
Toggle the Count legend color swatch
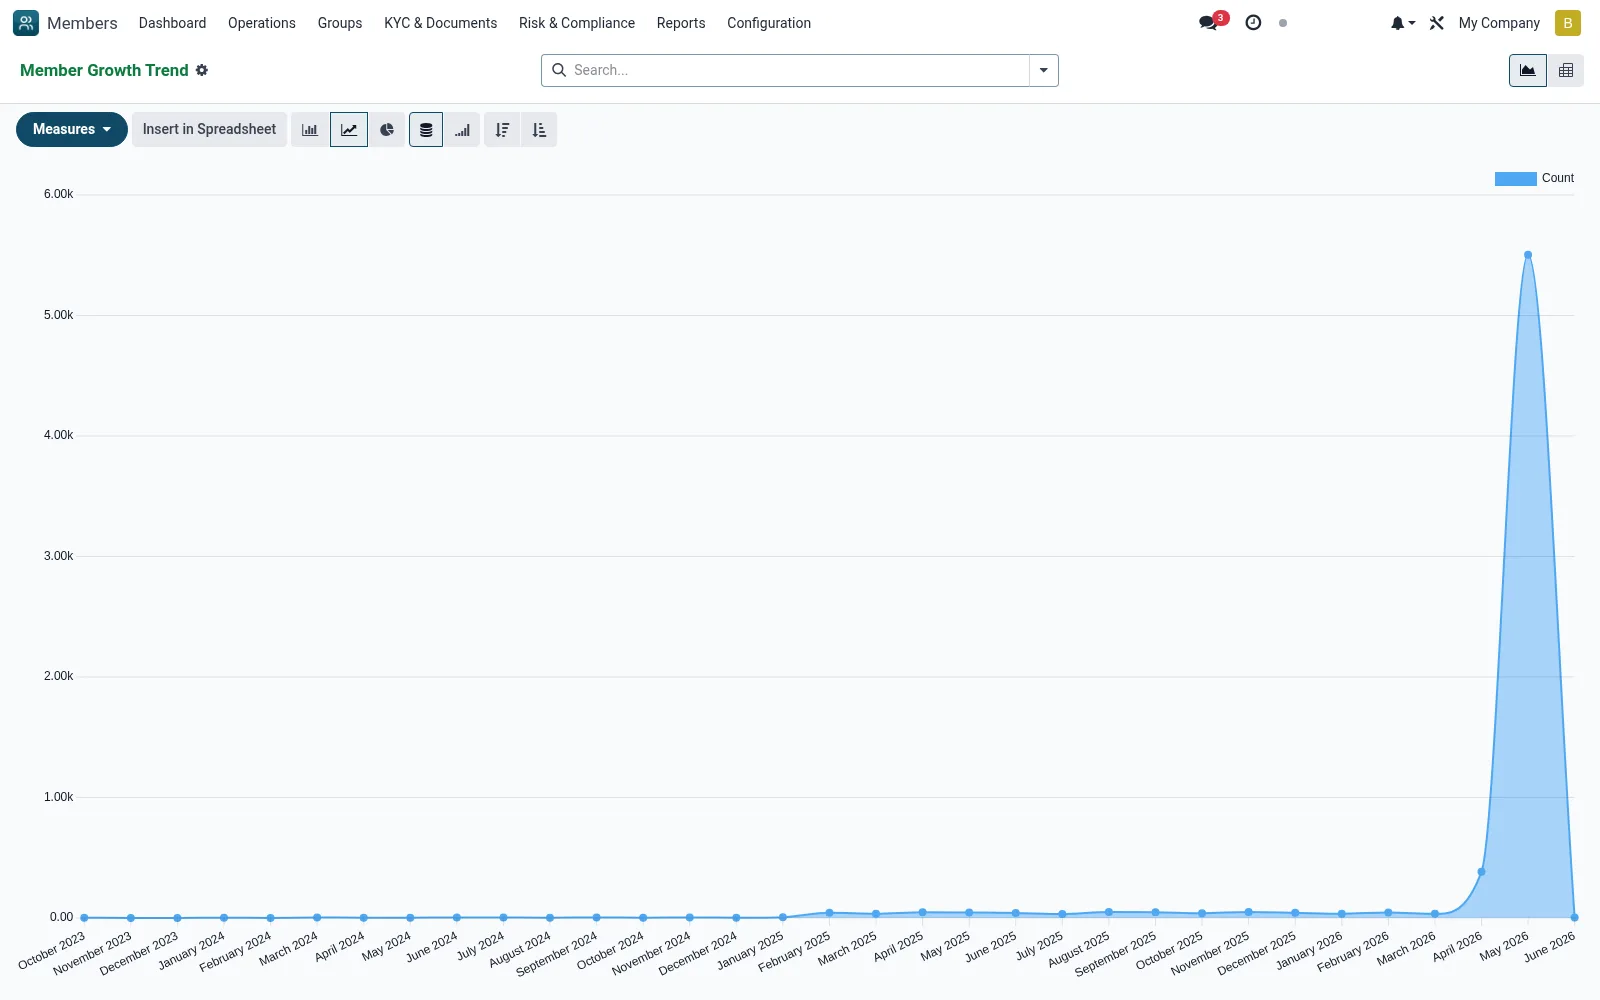click(x=1515, y=179)
